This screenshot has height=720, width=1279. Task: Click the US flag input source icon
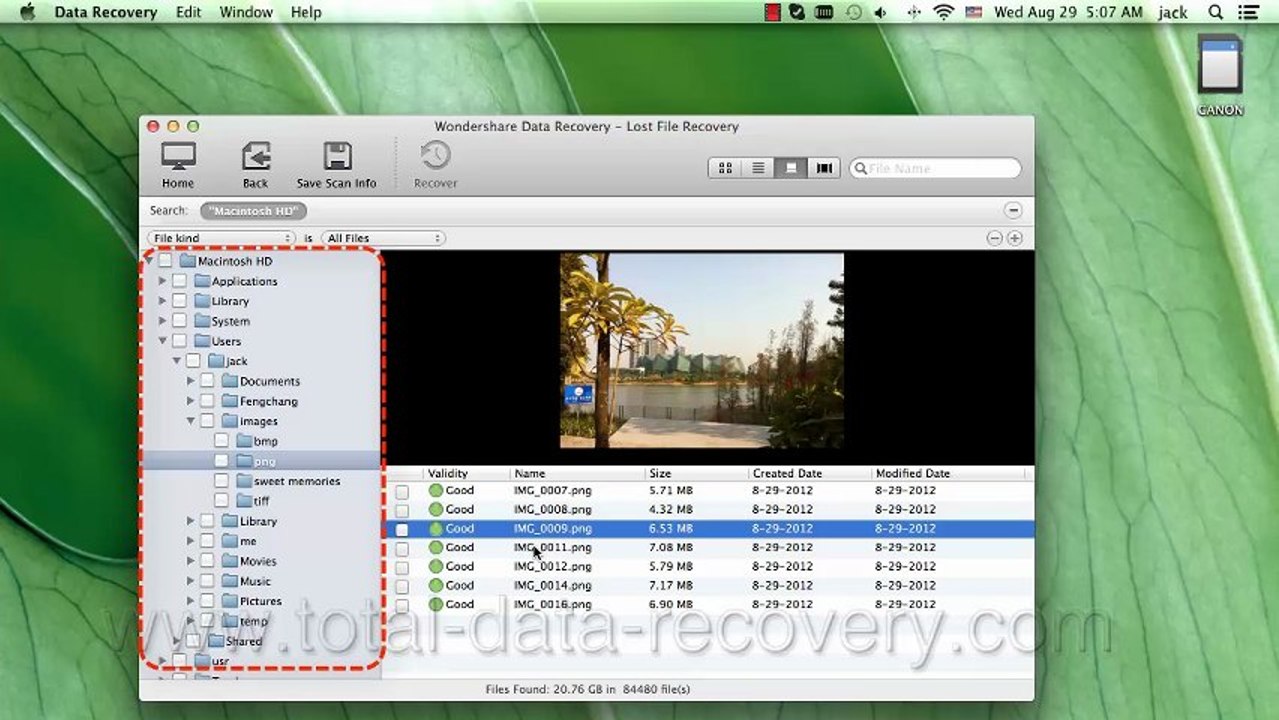tap(973, 12)
